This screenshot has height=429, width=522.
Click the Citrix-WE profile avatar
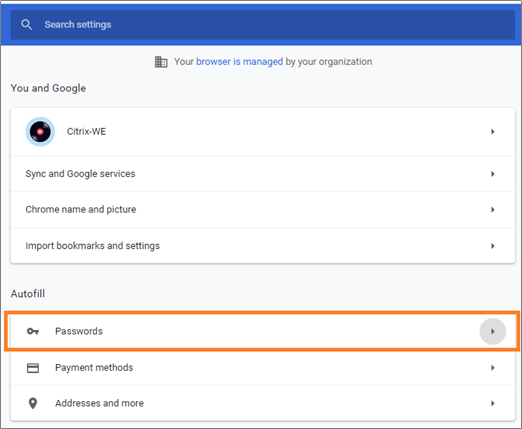pyautogui.click(x=40, y=132)
